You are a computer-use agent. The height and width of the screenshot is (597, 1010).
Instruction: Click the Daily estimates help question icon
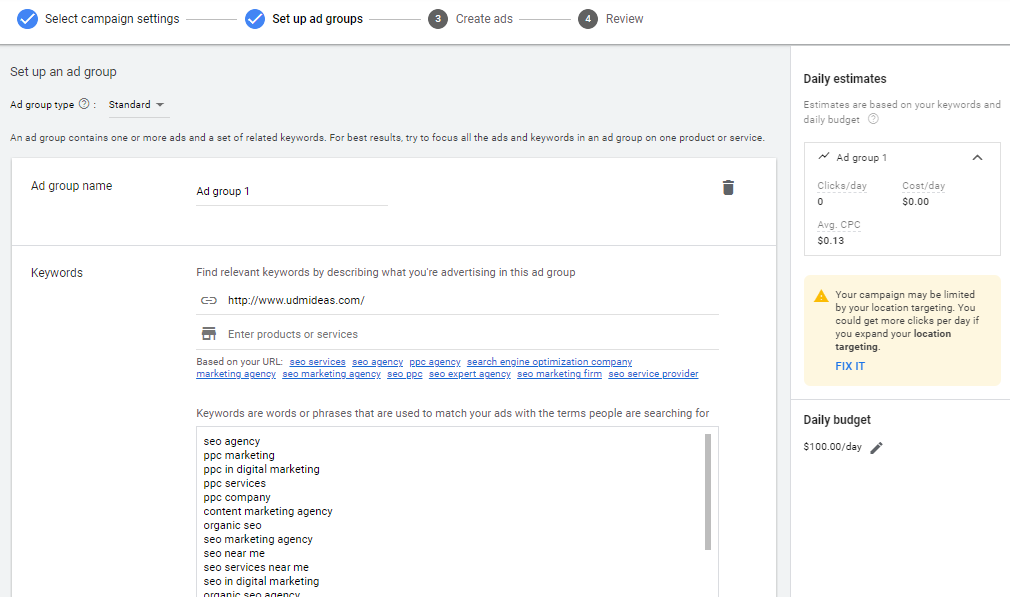[x=873, y=119]
